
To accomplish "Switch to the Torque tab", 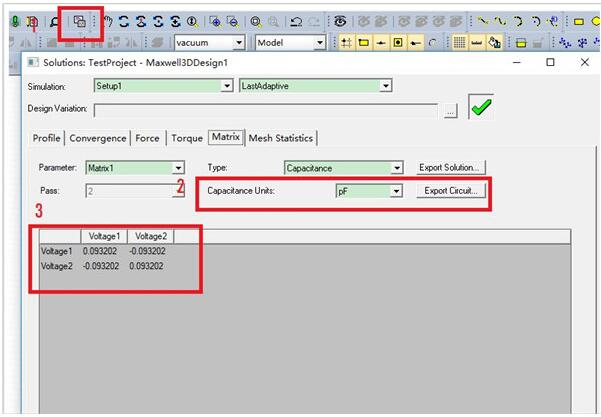I will click(187, 138).
